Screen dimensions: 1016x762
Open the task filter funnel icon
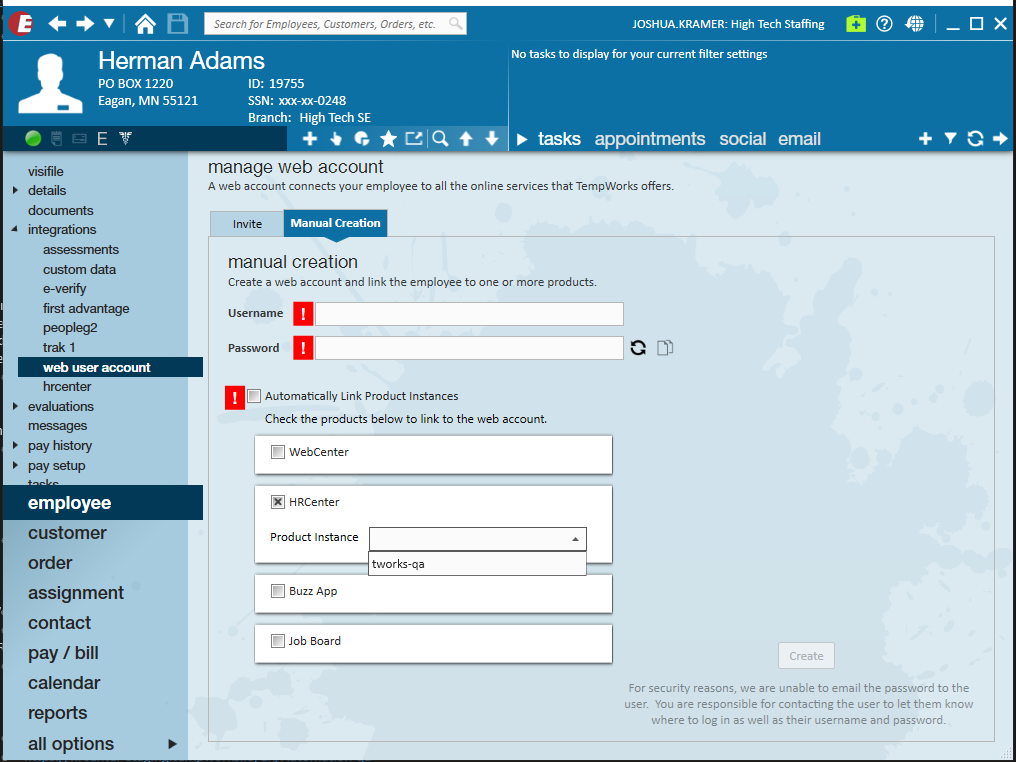[950, 138]
